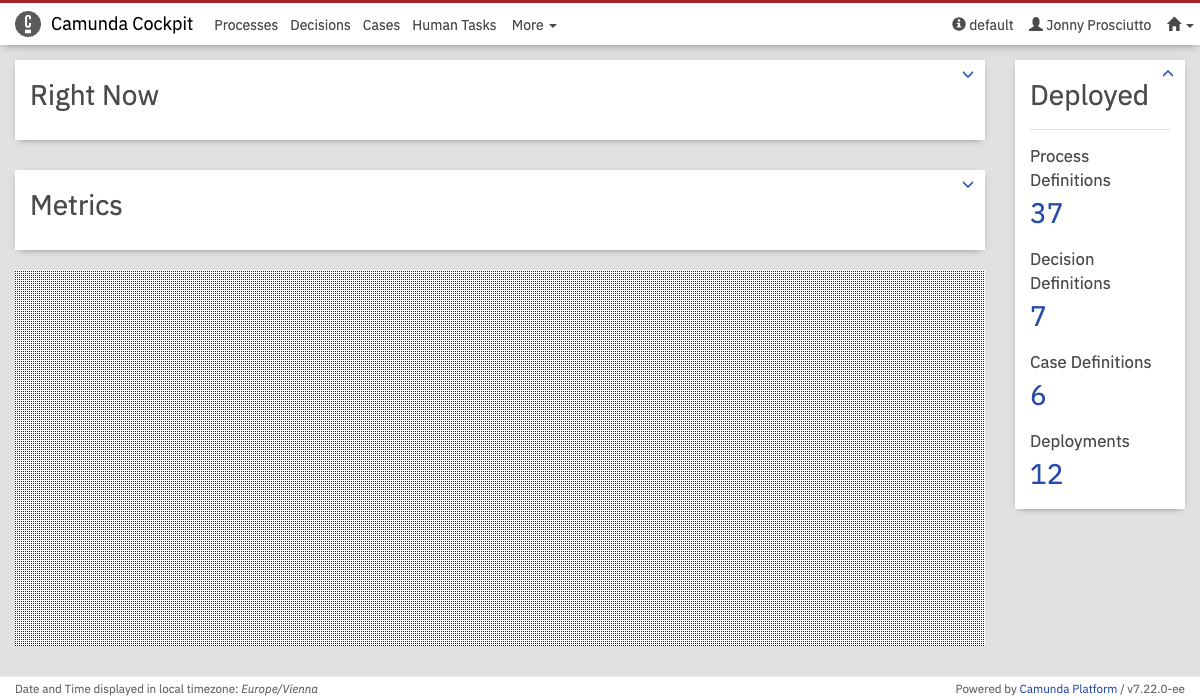Screen dimensions: 1200x700
Task: Open the 37 process definitions link
Action: [x=1046, y=213]
